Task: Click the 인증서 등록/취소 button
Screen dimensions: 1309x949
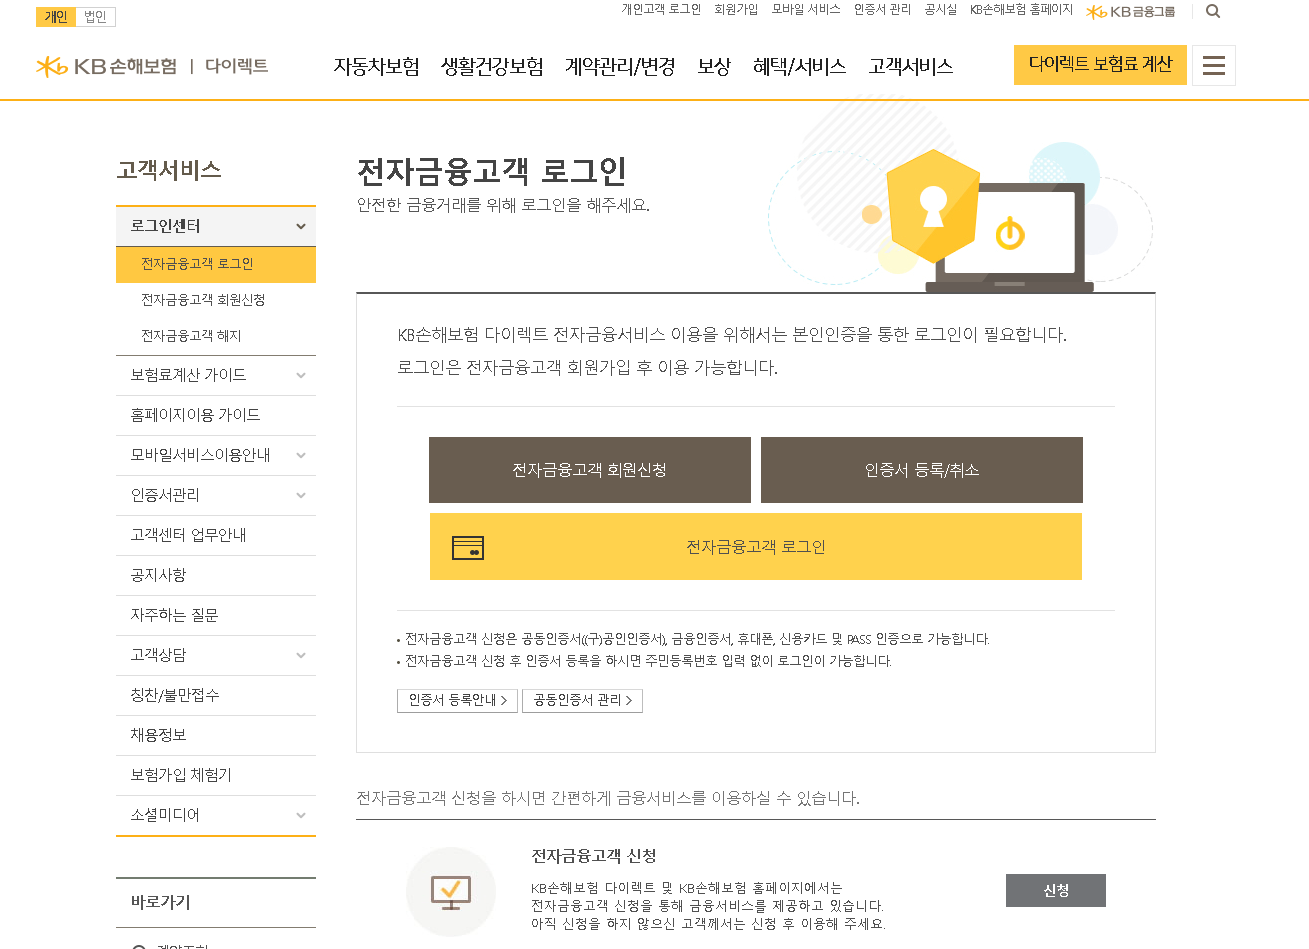Action: 922,470
